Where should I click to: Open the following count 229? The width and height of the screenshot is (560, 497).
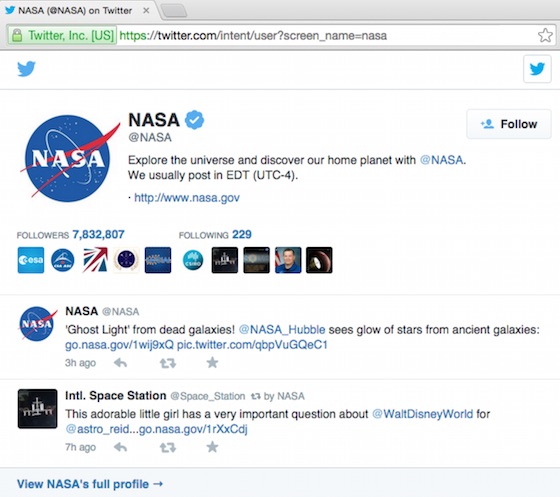coord(242,234)
